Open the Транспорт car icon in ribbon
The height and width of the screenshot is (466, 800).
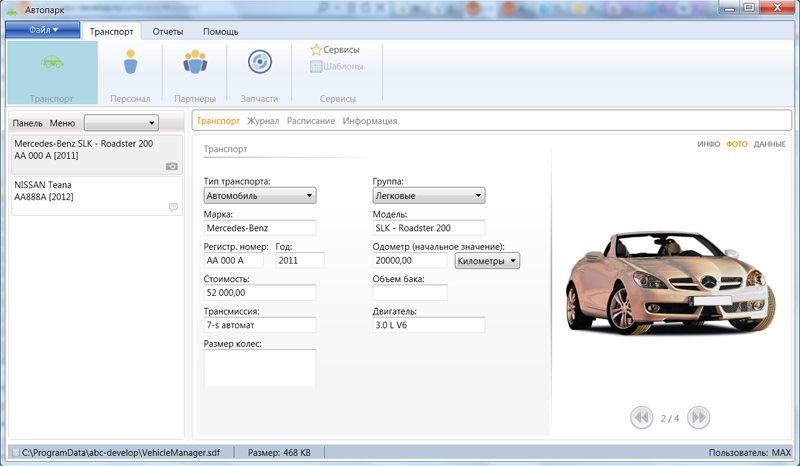(x=52, y=62)
